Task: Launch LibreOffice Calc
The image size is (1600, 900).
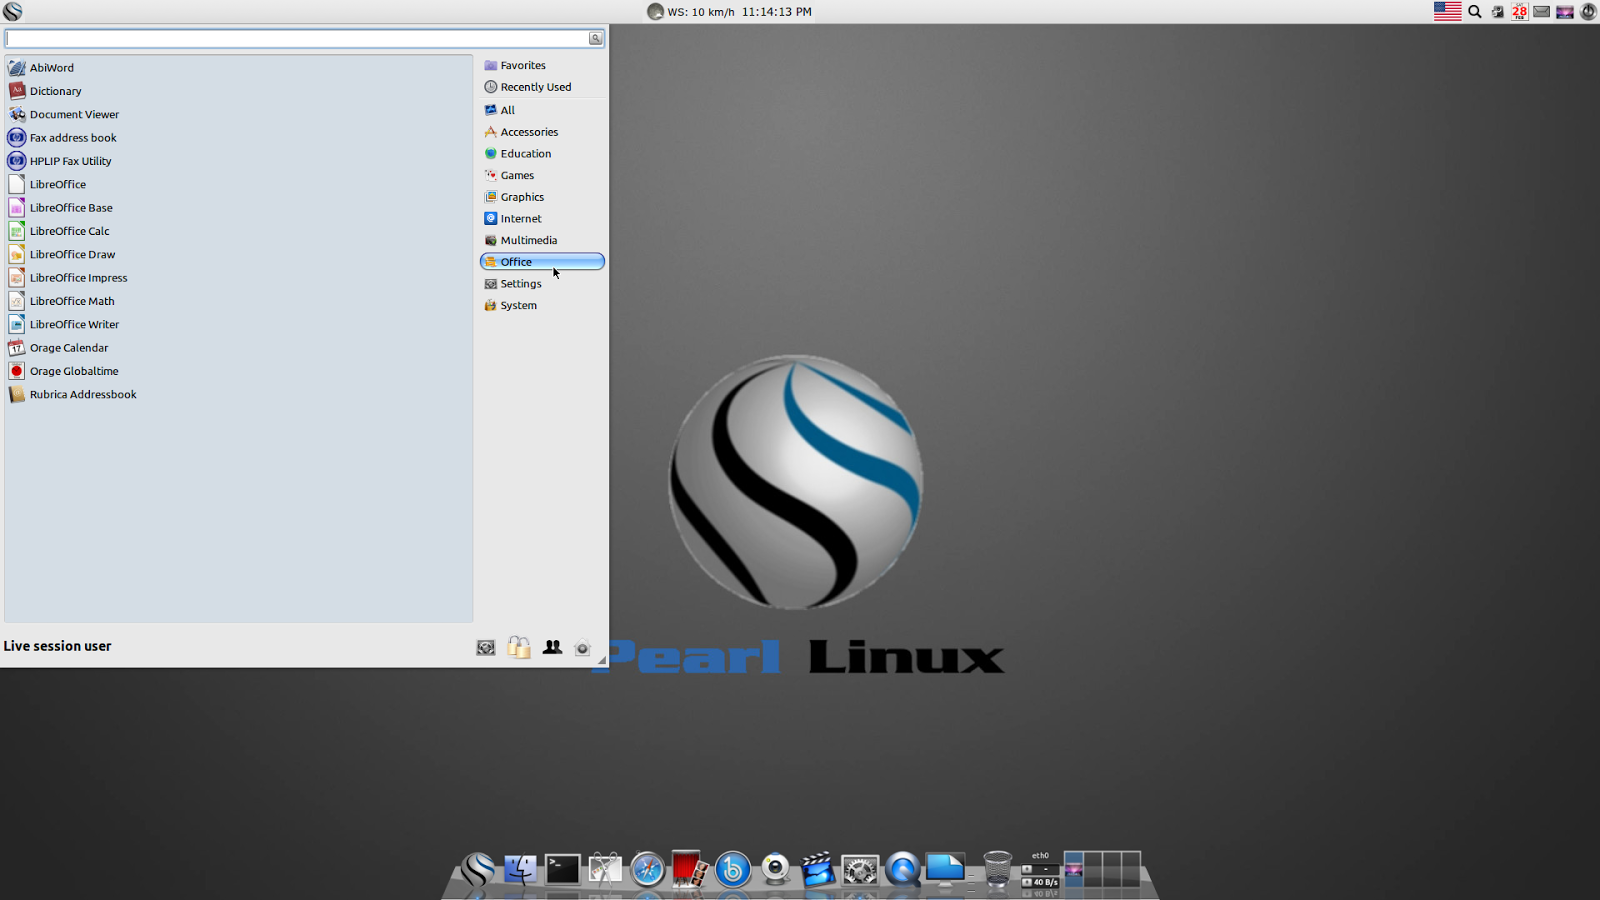Action: pos(59,231)
